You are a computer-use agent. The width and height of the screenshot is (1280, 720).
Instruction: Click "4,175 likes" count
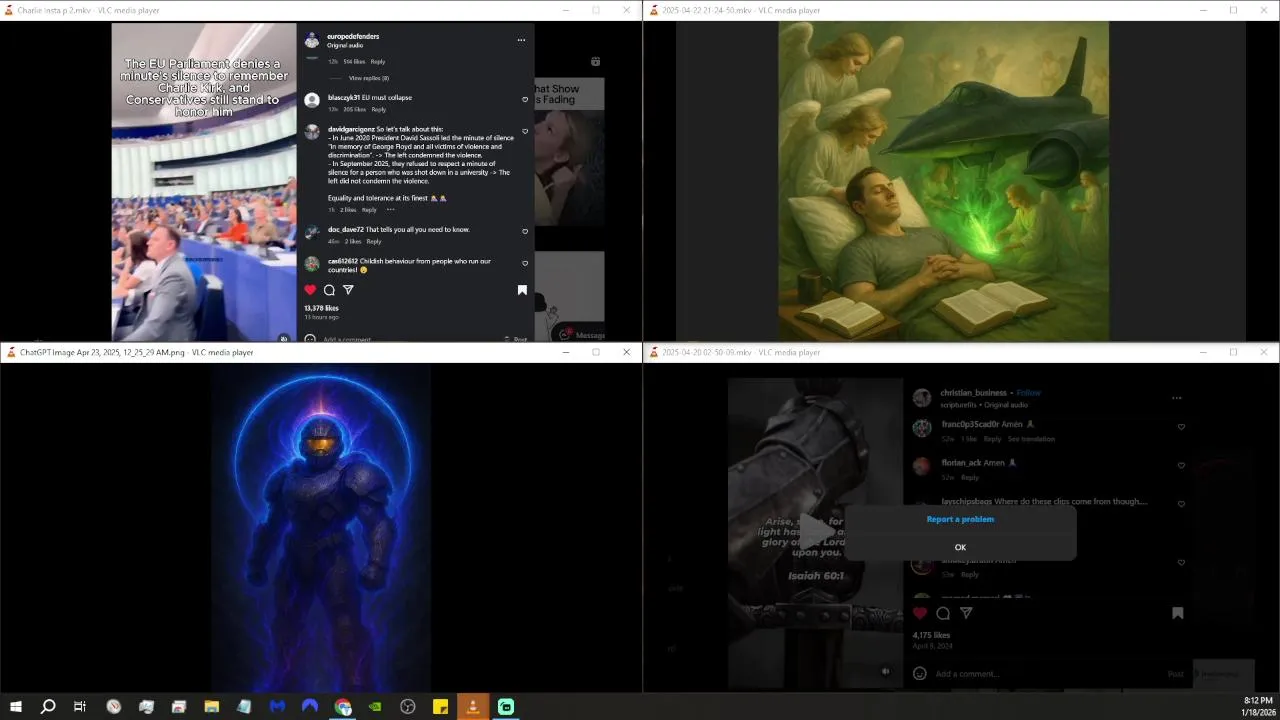(x=931, y=635)
